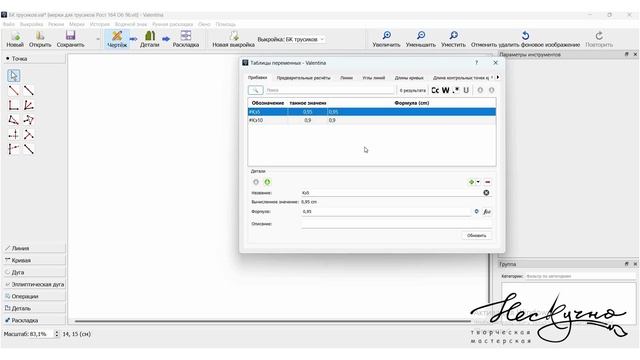Image resolution: width=640 pixels, height=360 pixels.
Task: Open the Файл menu
Action: [9, 24]
